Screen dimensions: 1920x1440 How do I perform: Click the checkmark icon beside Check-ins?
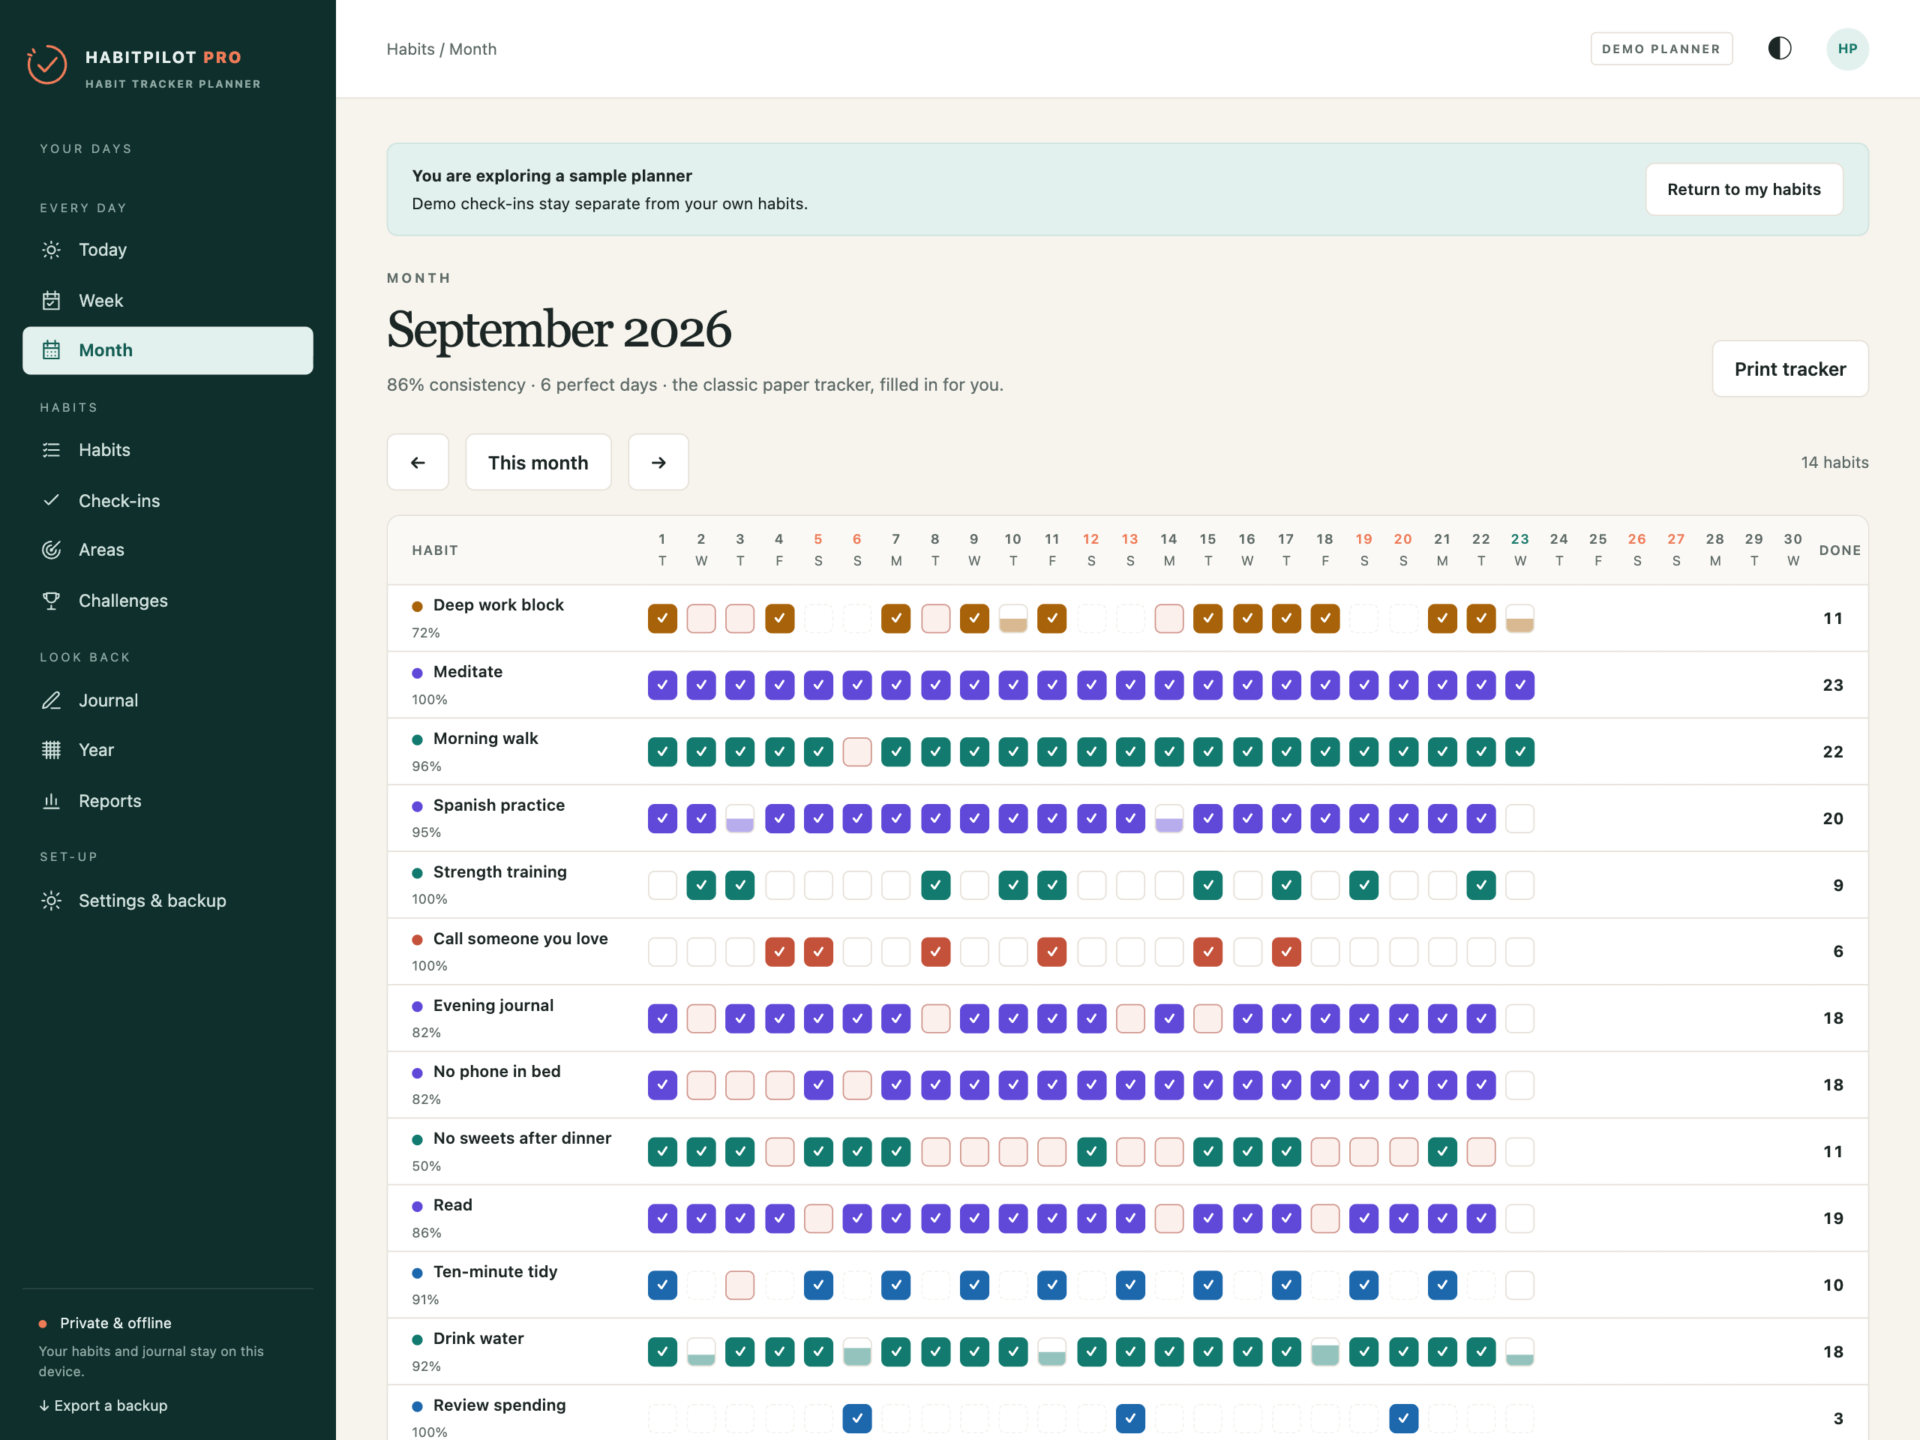[51, 500]
